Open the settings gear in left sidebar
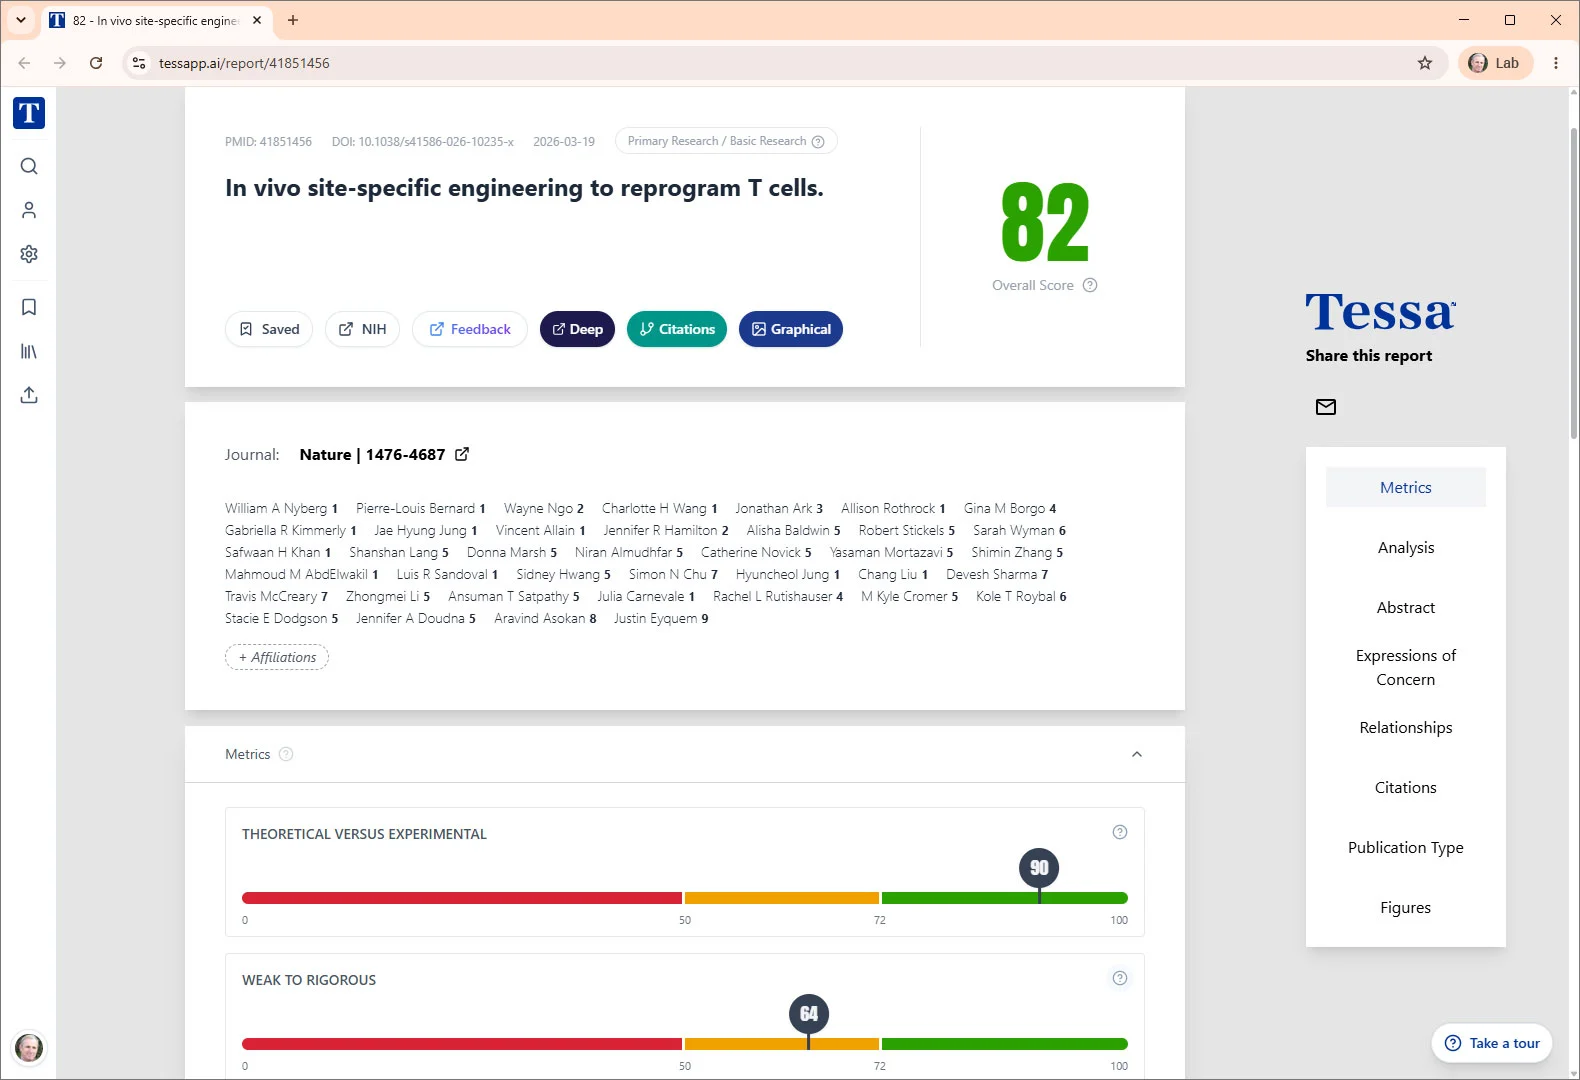Viewport: 1580px width, 1080px height. pos(29,254)
